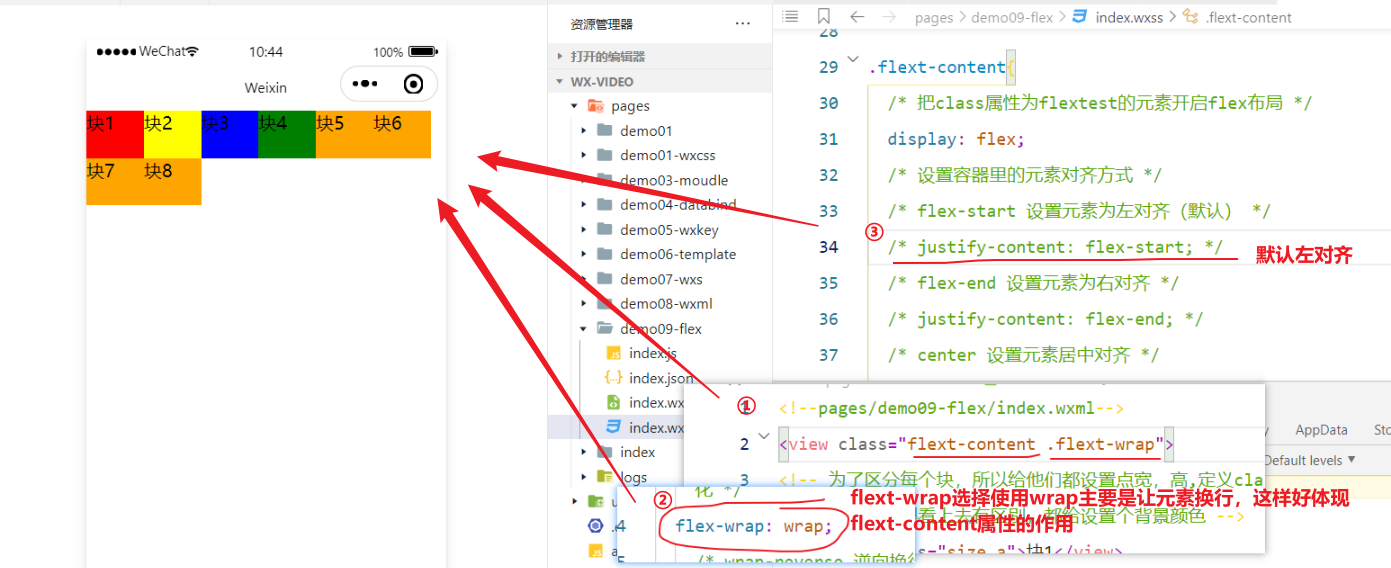Screen dimensions: 1391x568
Task: Click demo09-flex in the breadcrumb path
Action: click(x=1012, y=17)
